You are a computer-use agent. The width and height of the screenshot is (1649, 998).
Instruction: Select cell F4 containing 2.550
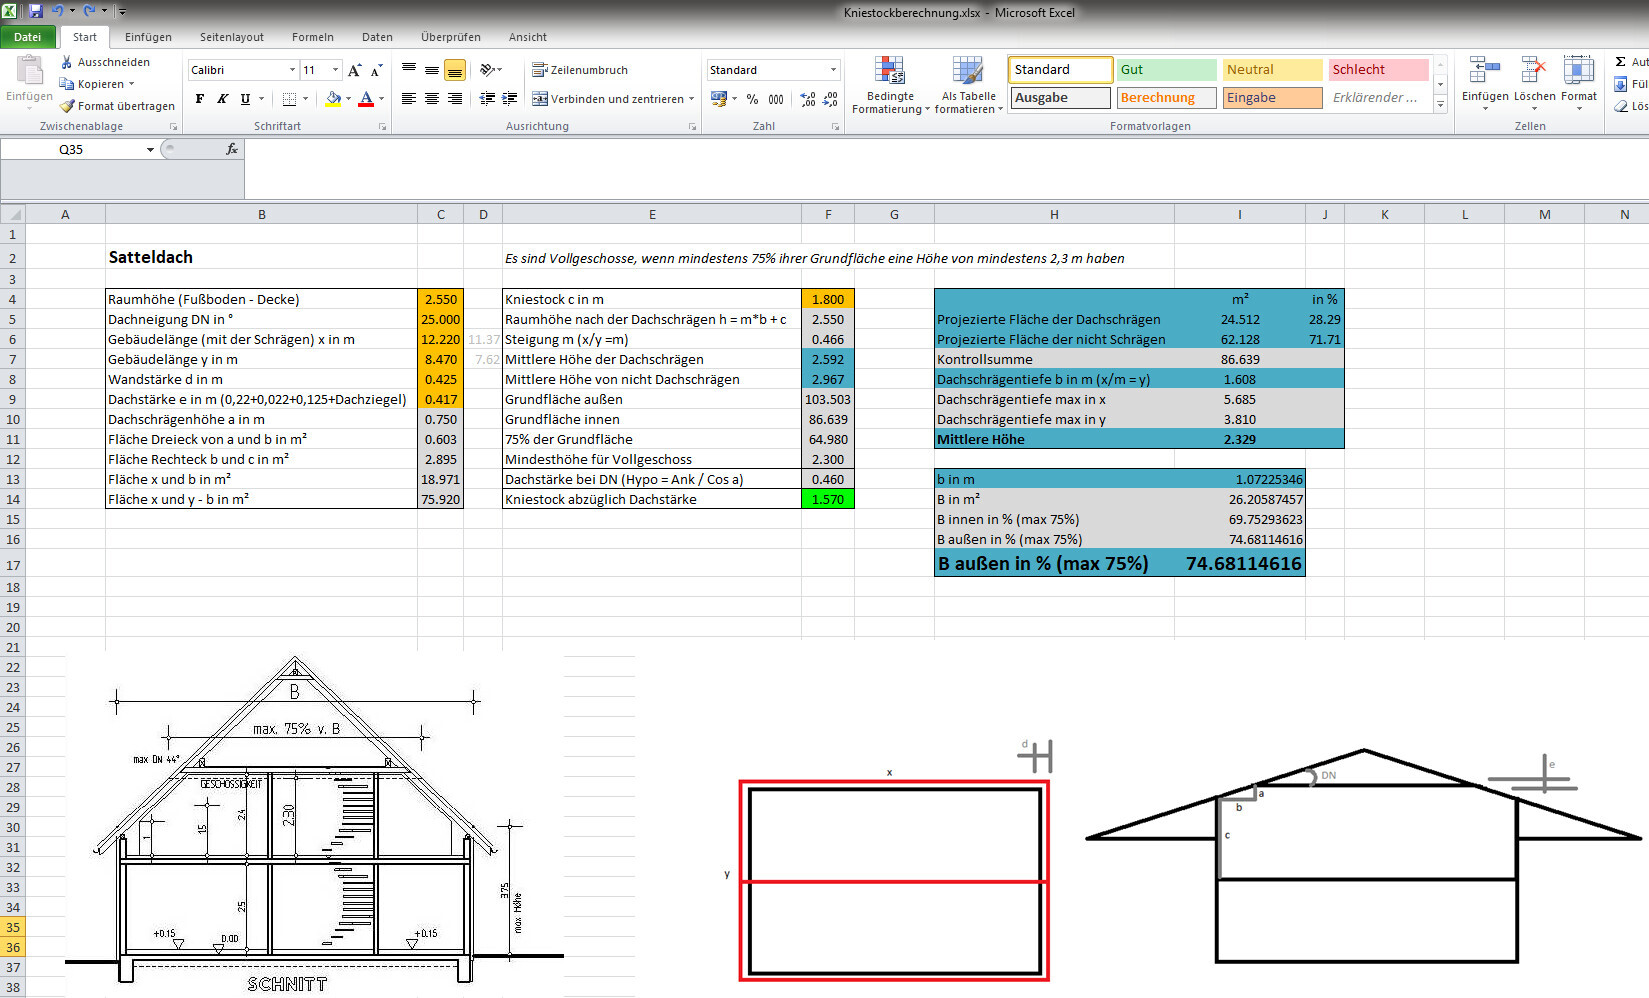pyautogui.click(x=828, y=319)
